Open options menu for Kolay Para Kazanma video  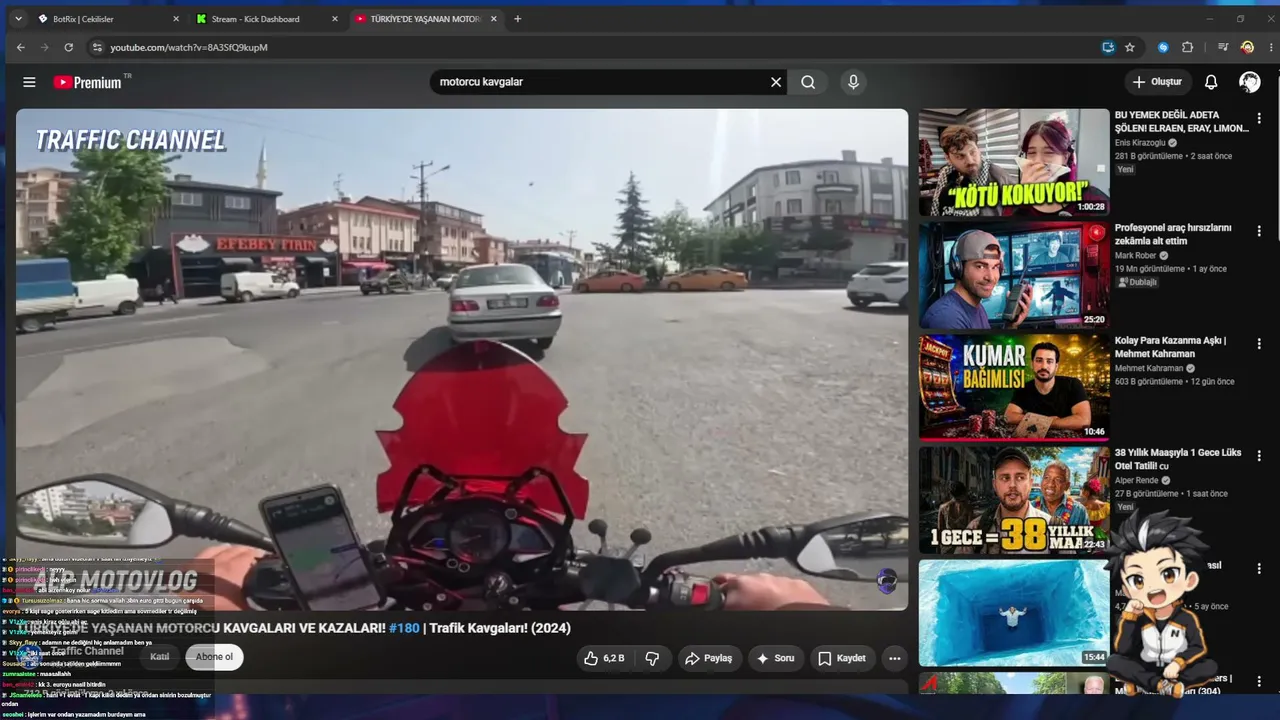pos(1259,344)
